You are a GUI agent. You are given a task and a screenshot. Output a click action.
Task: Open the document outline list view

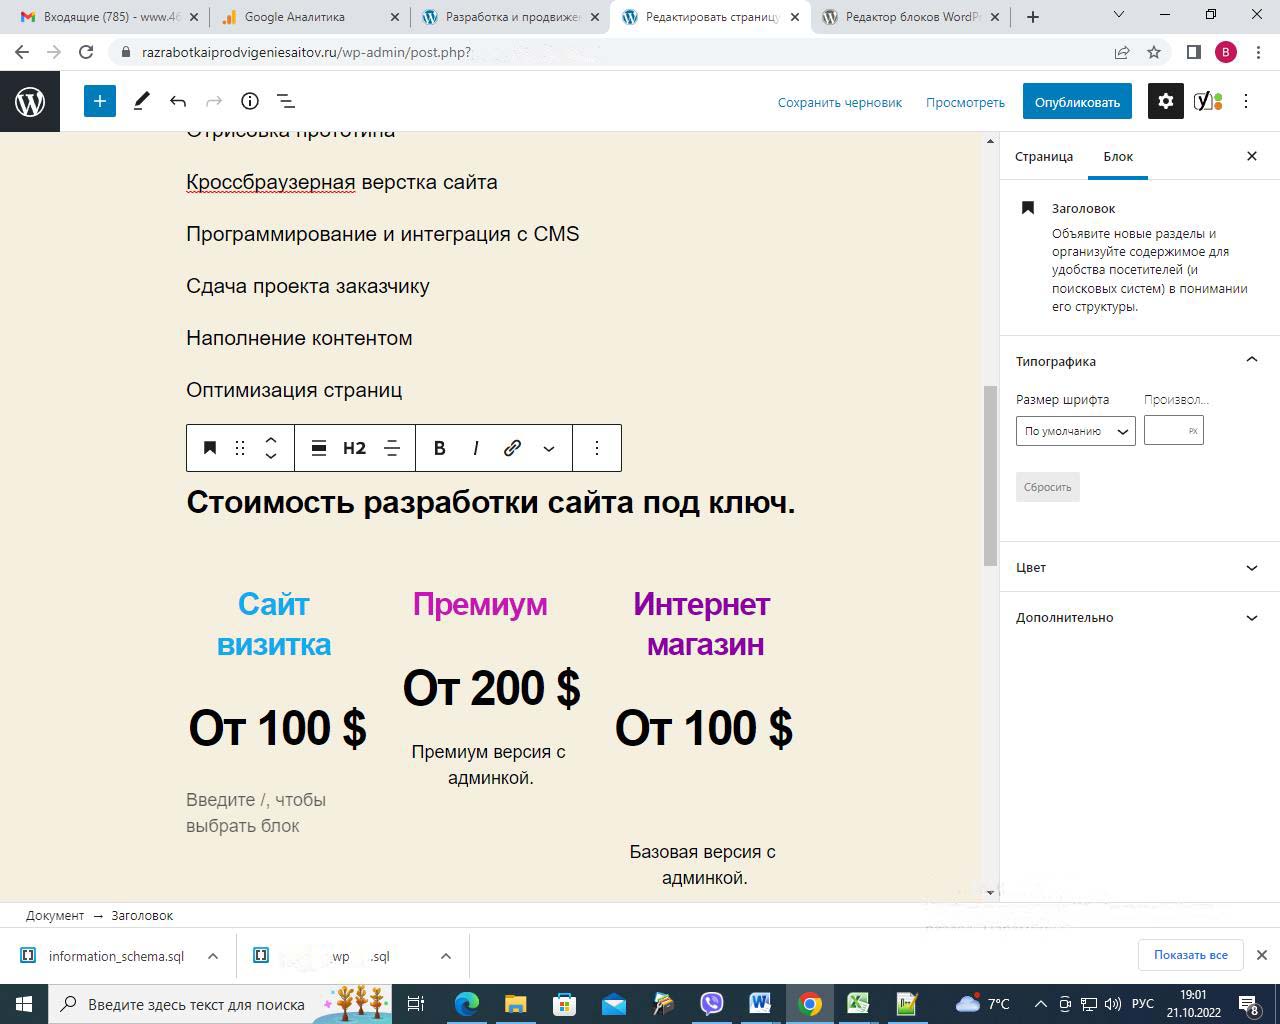pos(286,101)
